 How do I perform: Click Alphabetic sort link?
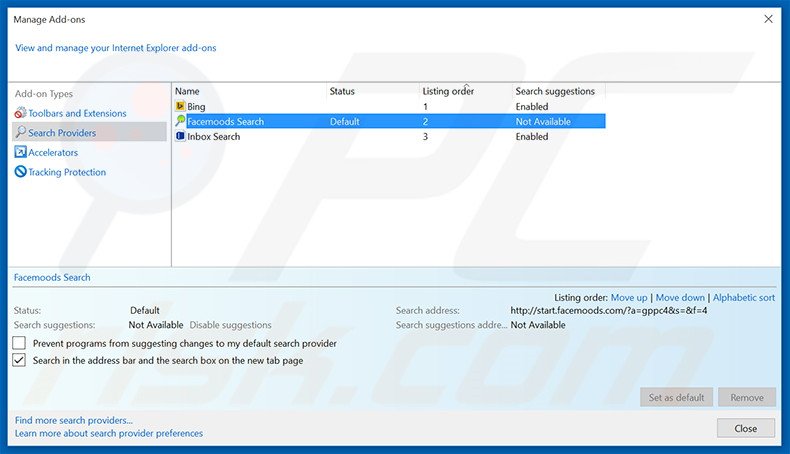744,297
